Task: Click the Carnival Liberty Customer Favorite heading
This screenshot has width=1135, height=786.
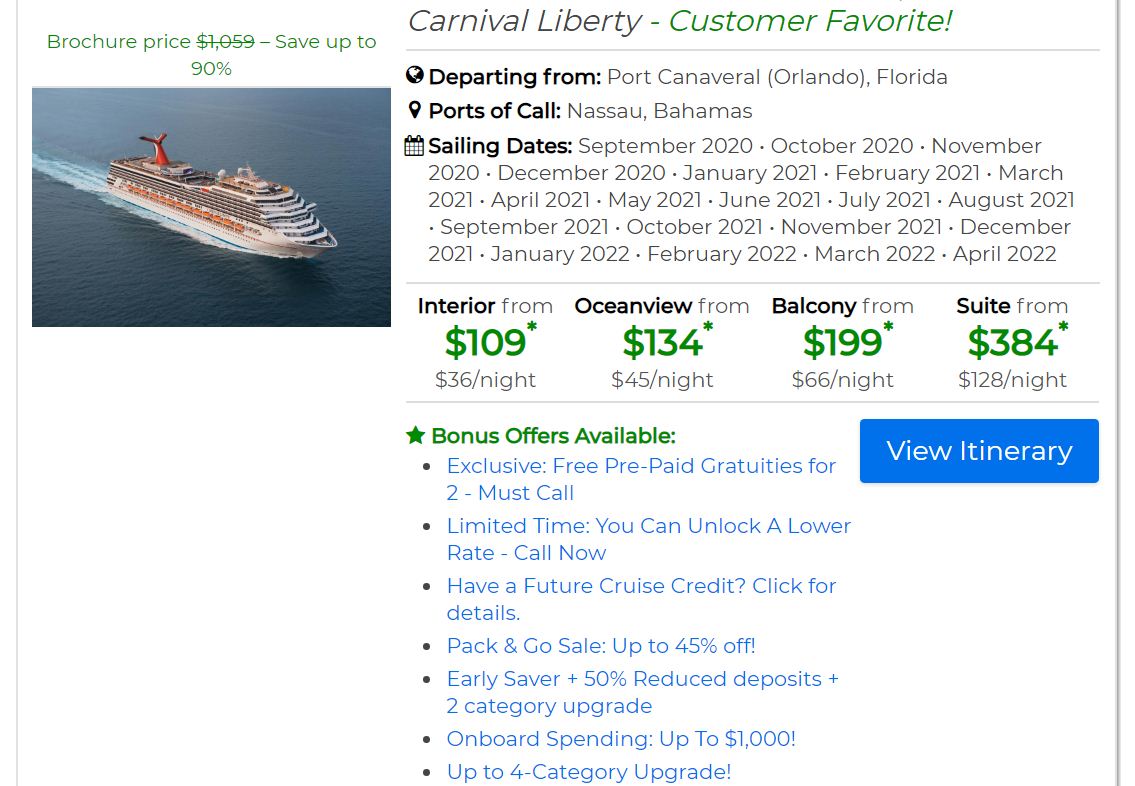Action: pos(679,20)
